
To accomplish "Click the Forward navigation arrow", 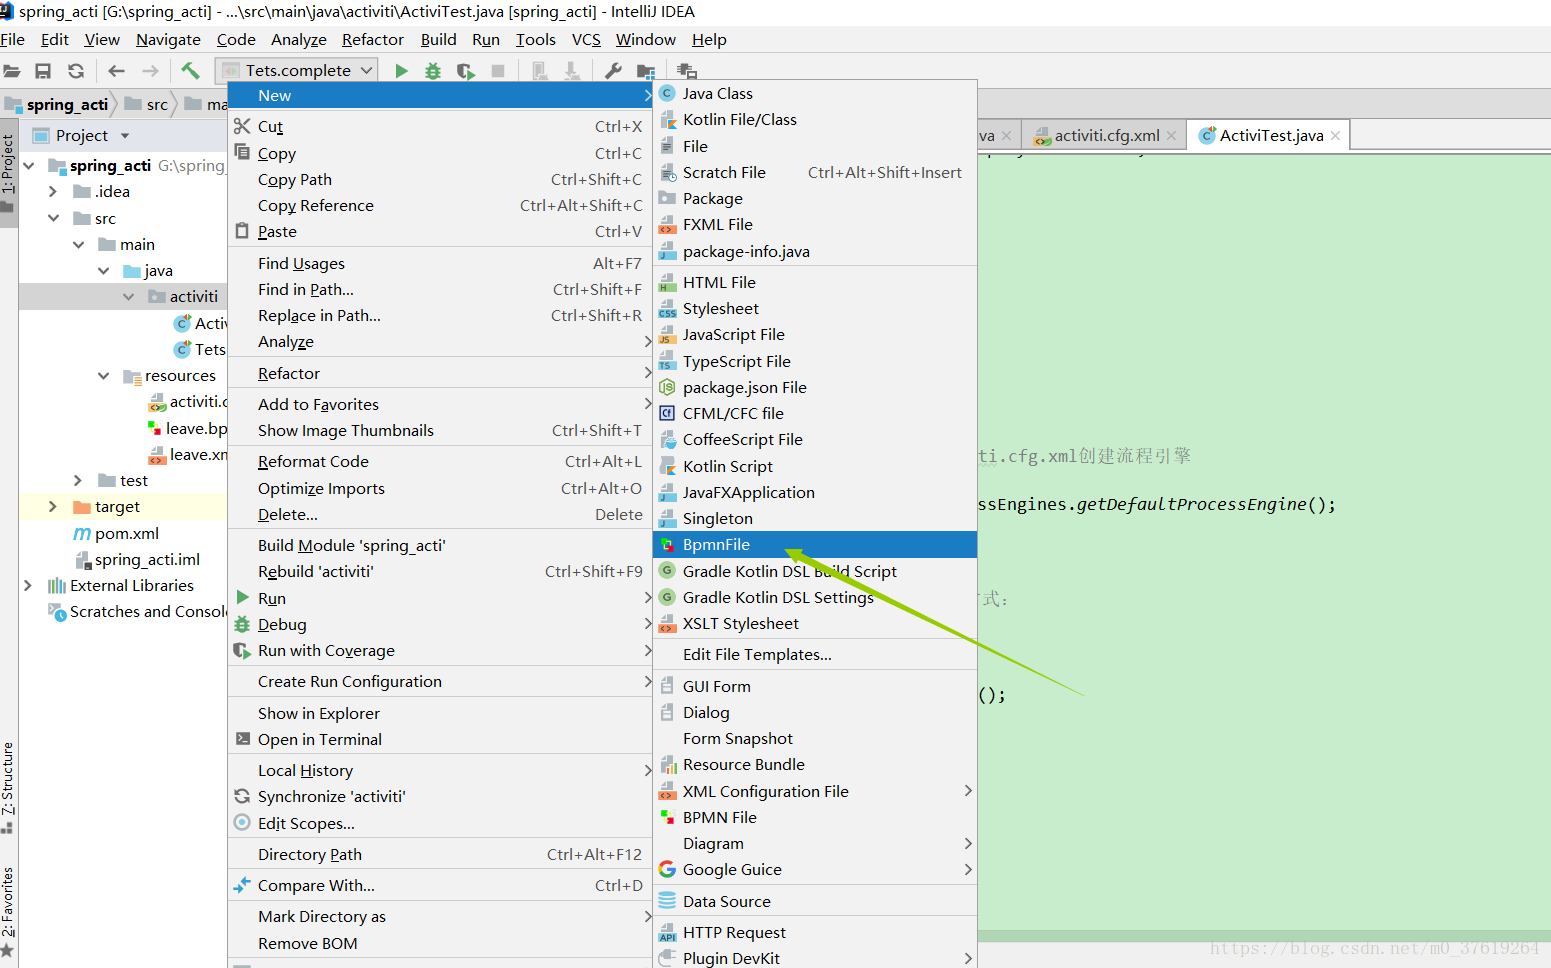I will (x=150, y=71).
